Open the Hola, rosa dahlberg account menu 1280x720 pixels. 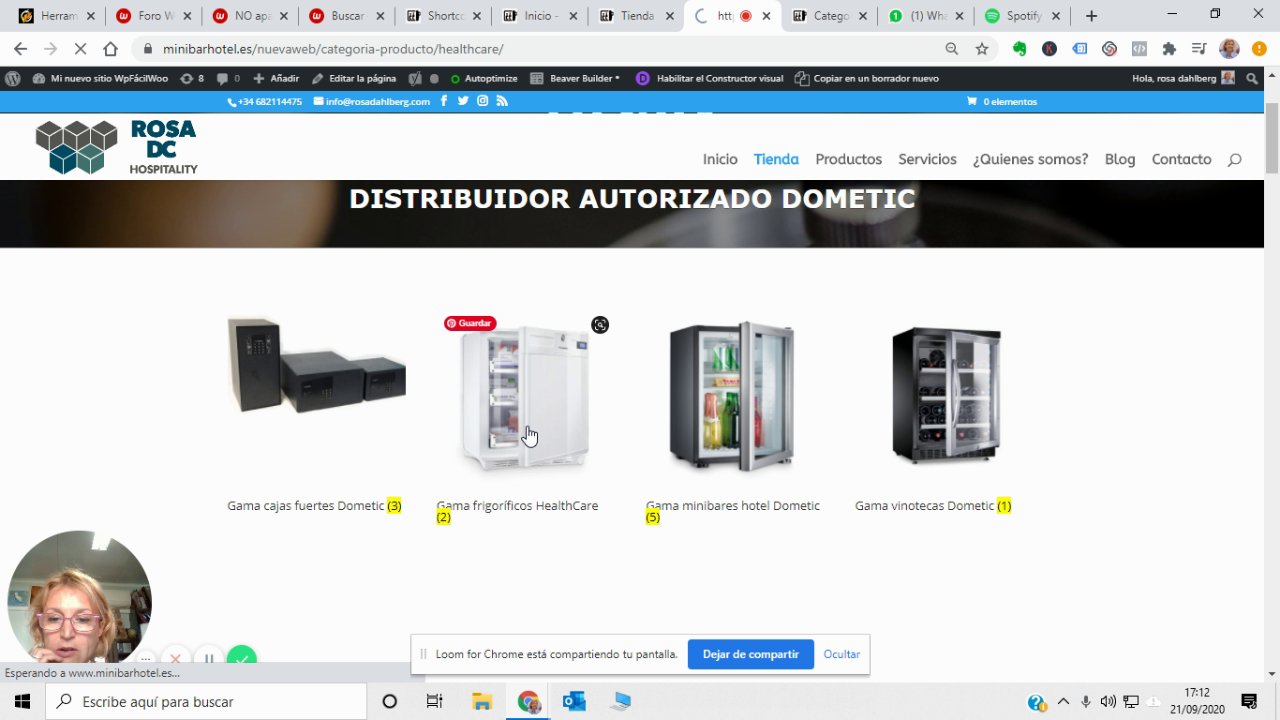pos(1183,78)
